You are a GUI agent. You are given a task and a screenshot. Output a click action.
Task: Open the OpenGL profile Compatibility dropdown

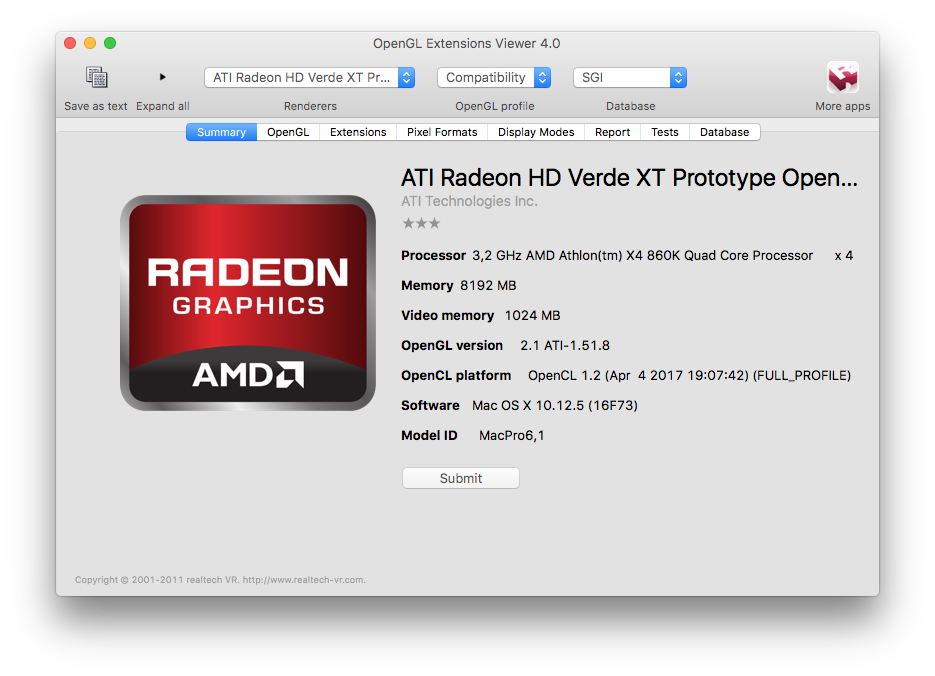coord(494,77)
